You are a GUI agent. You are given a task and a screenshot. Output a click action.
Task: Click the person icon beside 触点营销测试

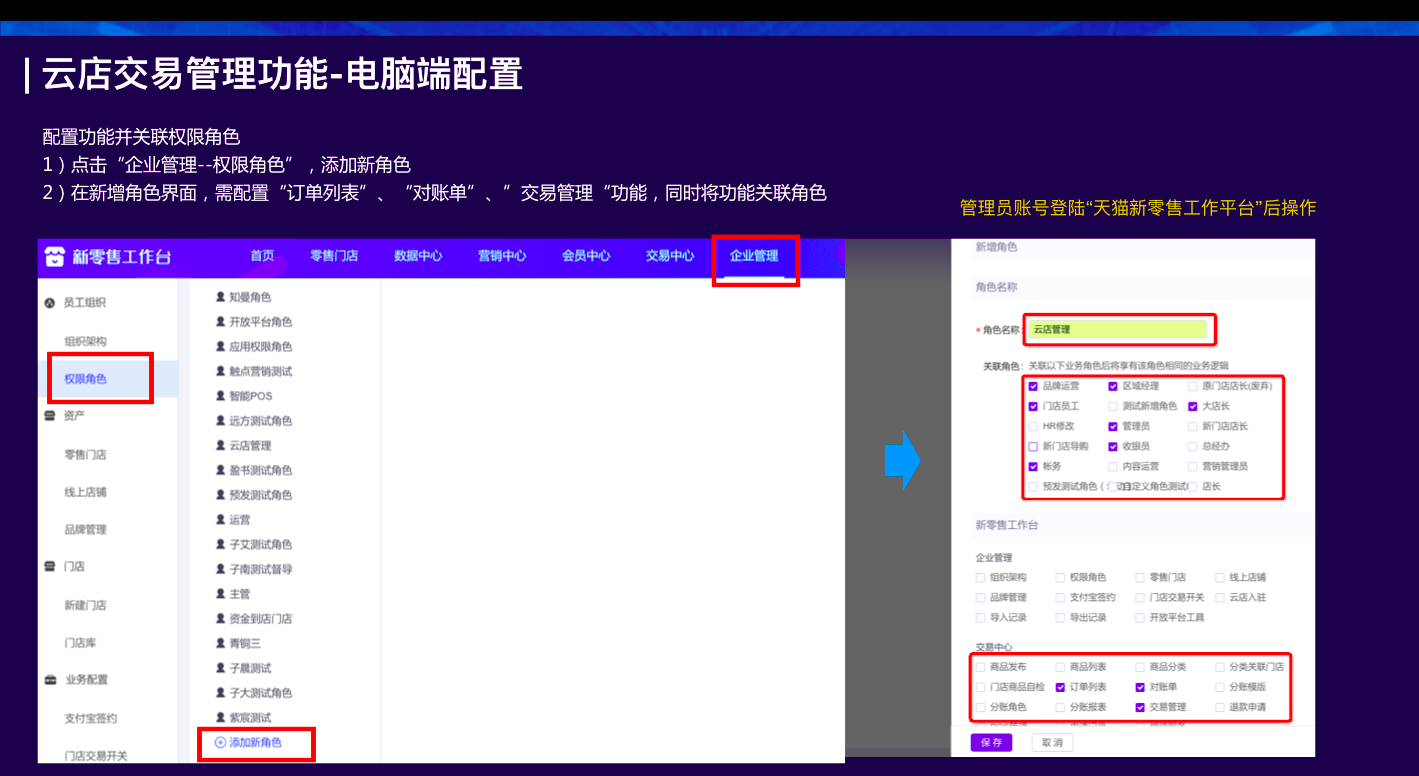point(221,371)
